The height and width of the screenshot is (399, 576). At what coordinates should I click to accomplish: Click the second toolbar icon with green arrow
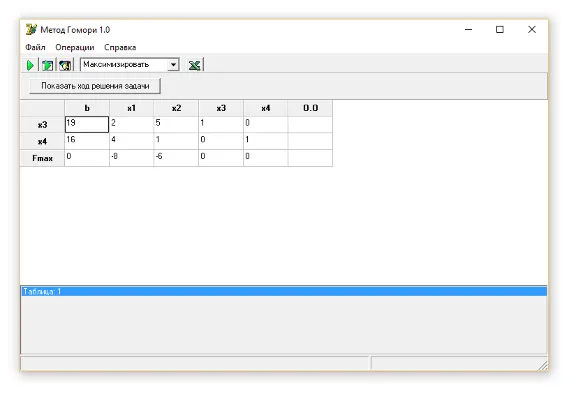tap(47, 65)
